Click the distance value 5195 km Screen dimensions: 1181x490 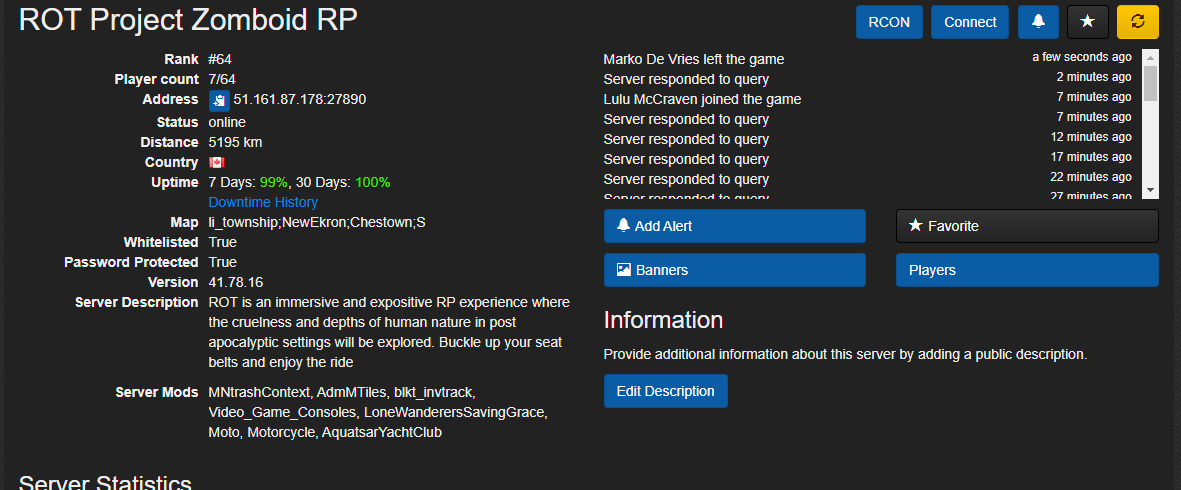tap(235, 142)
